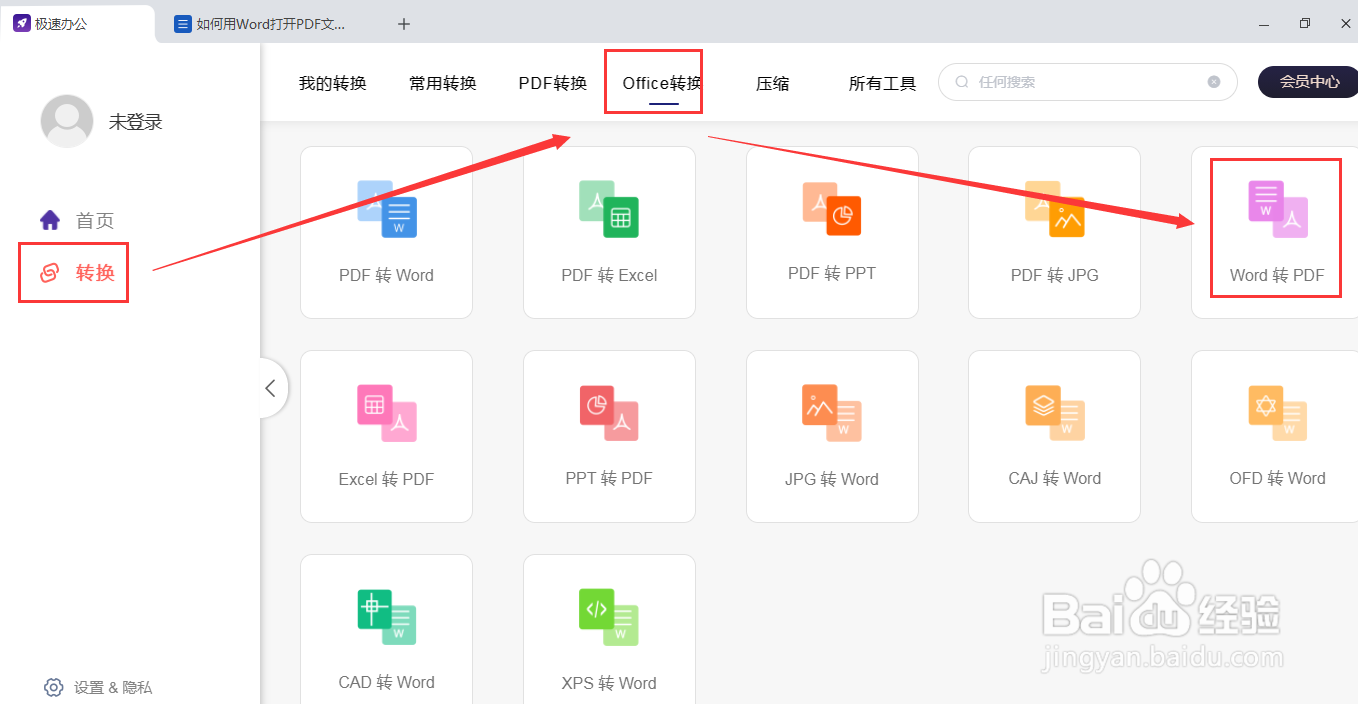
Task: Click the 转换 swirl icon in sidebar
Action: (50, 272)
